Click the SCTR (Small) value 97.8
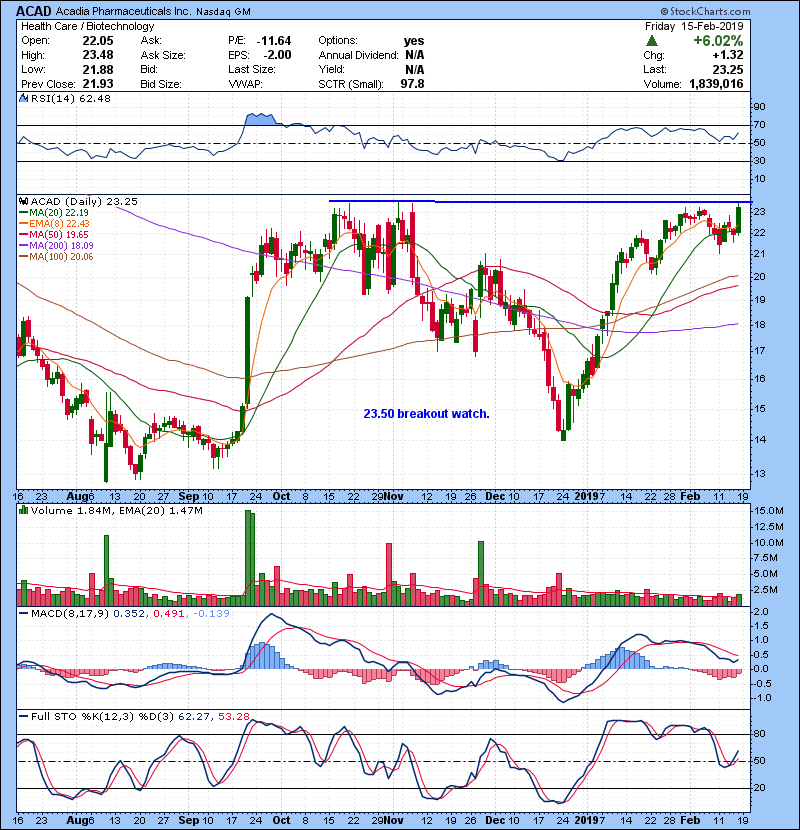 tap(412, 84)
